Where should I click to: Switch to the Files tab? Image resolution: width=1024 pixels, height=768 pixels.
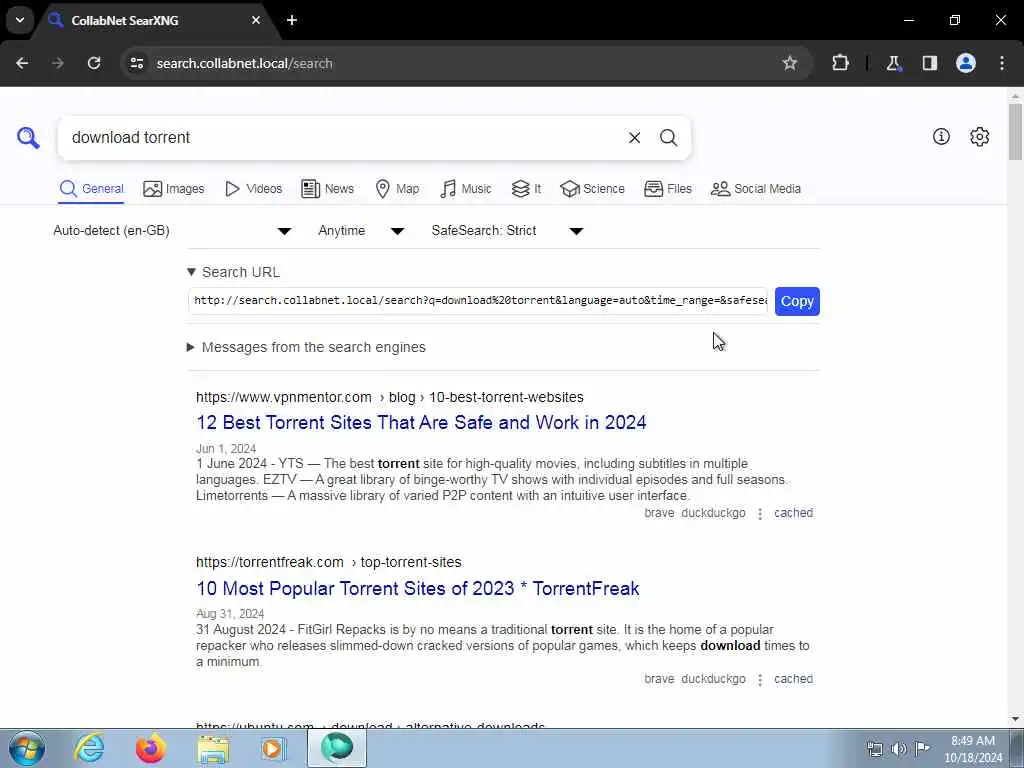coord(667,189)
